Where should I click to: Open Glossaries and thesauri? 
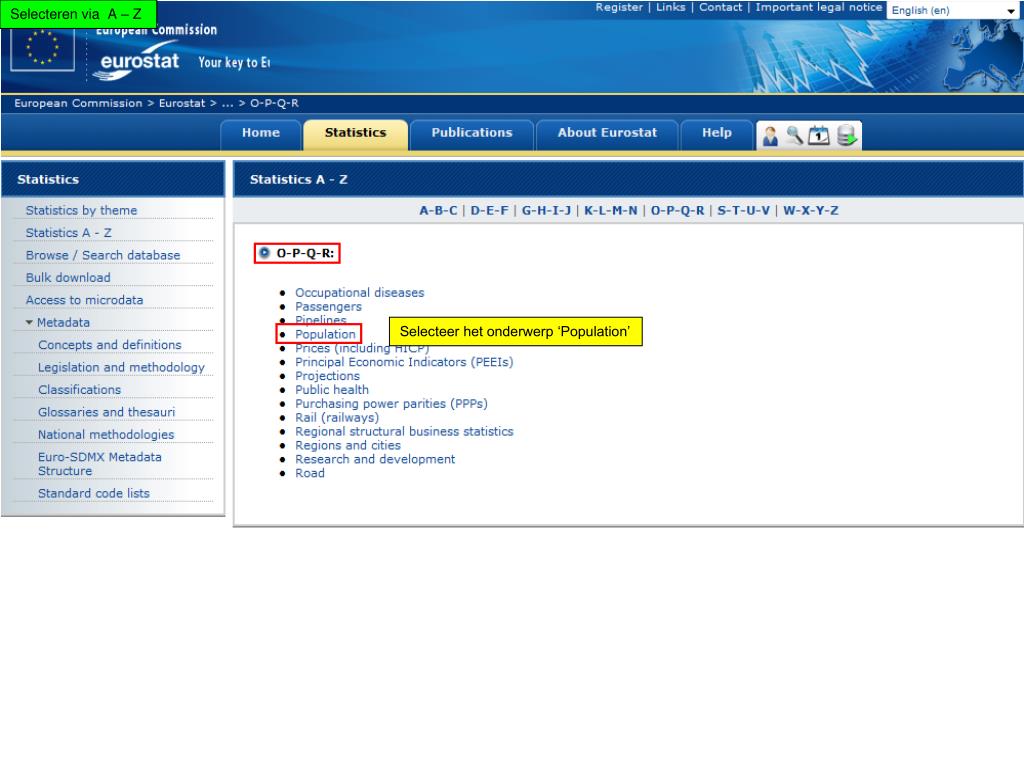tap(106, 412)
